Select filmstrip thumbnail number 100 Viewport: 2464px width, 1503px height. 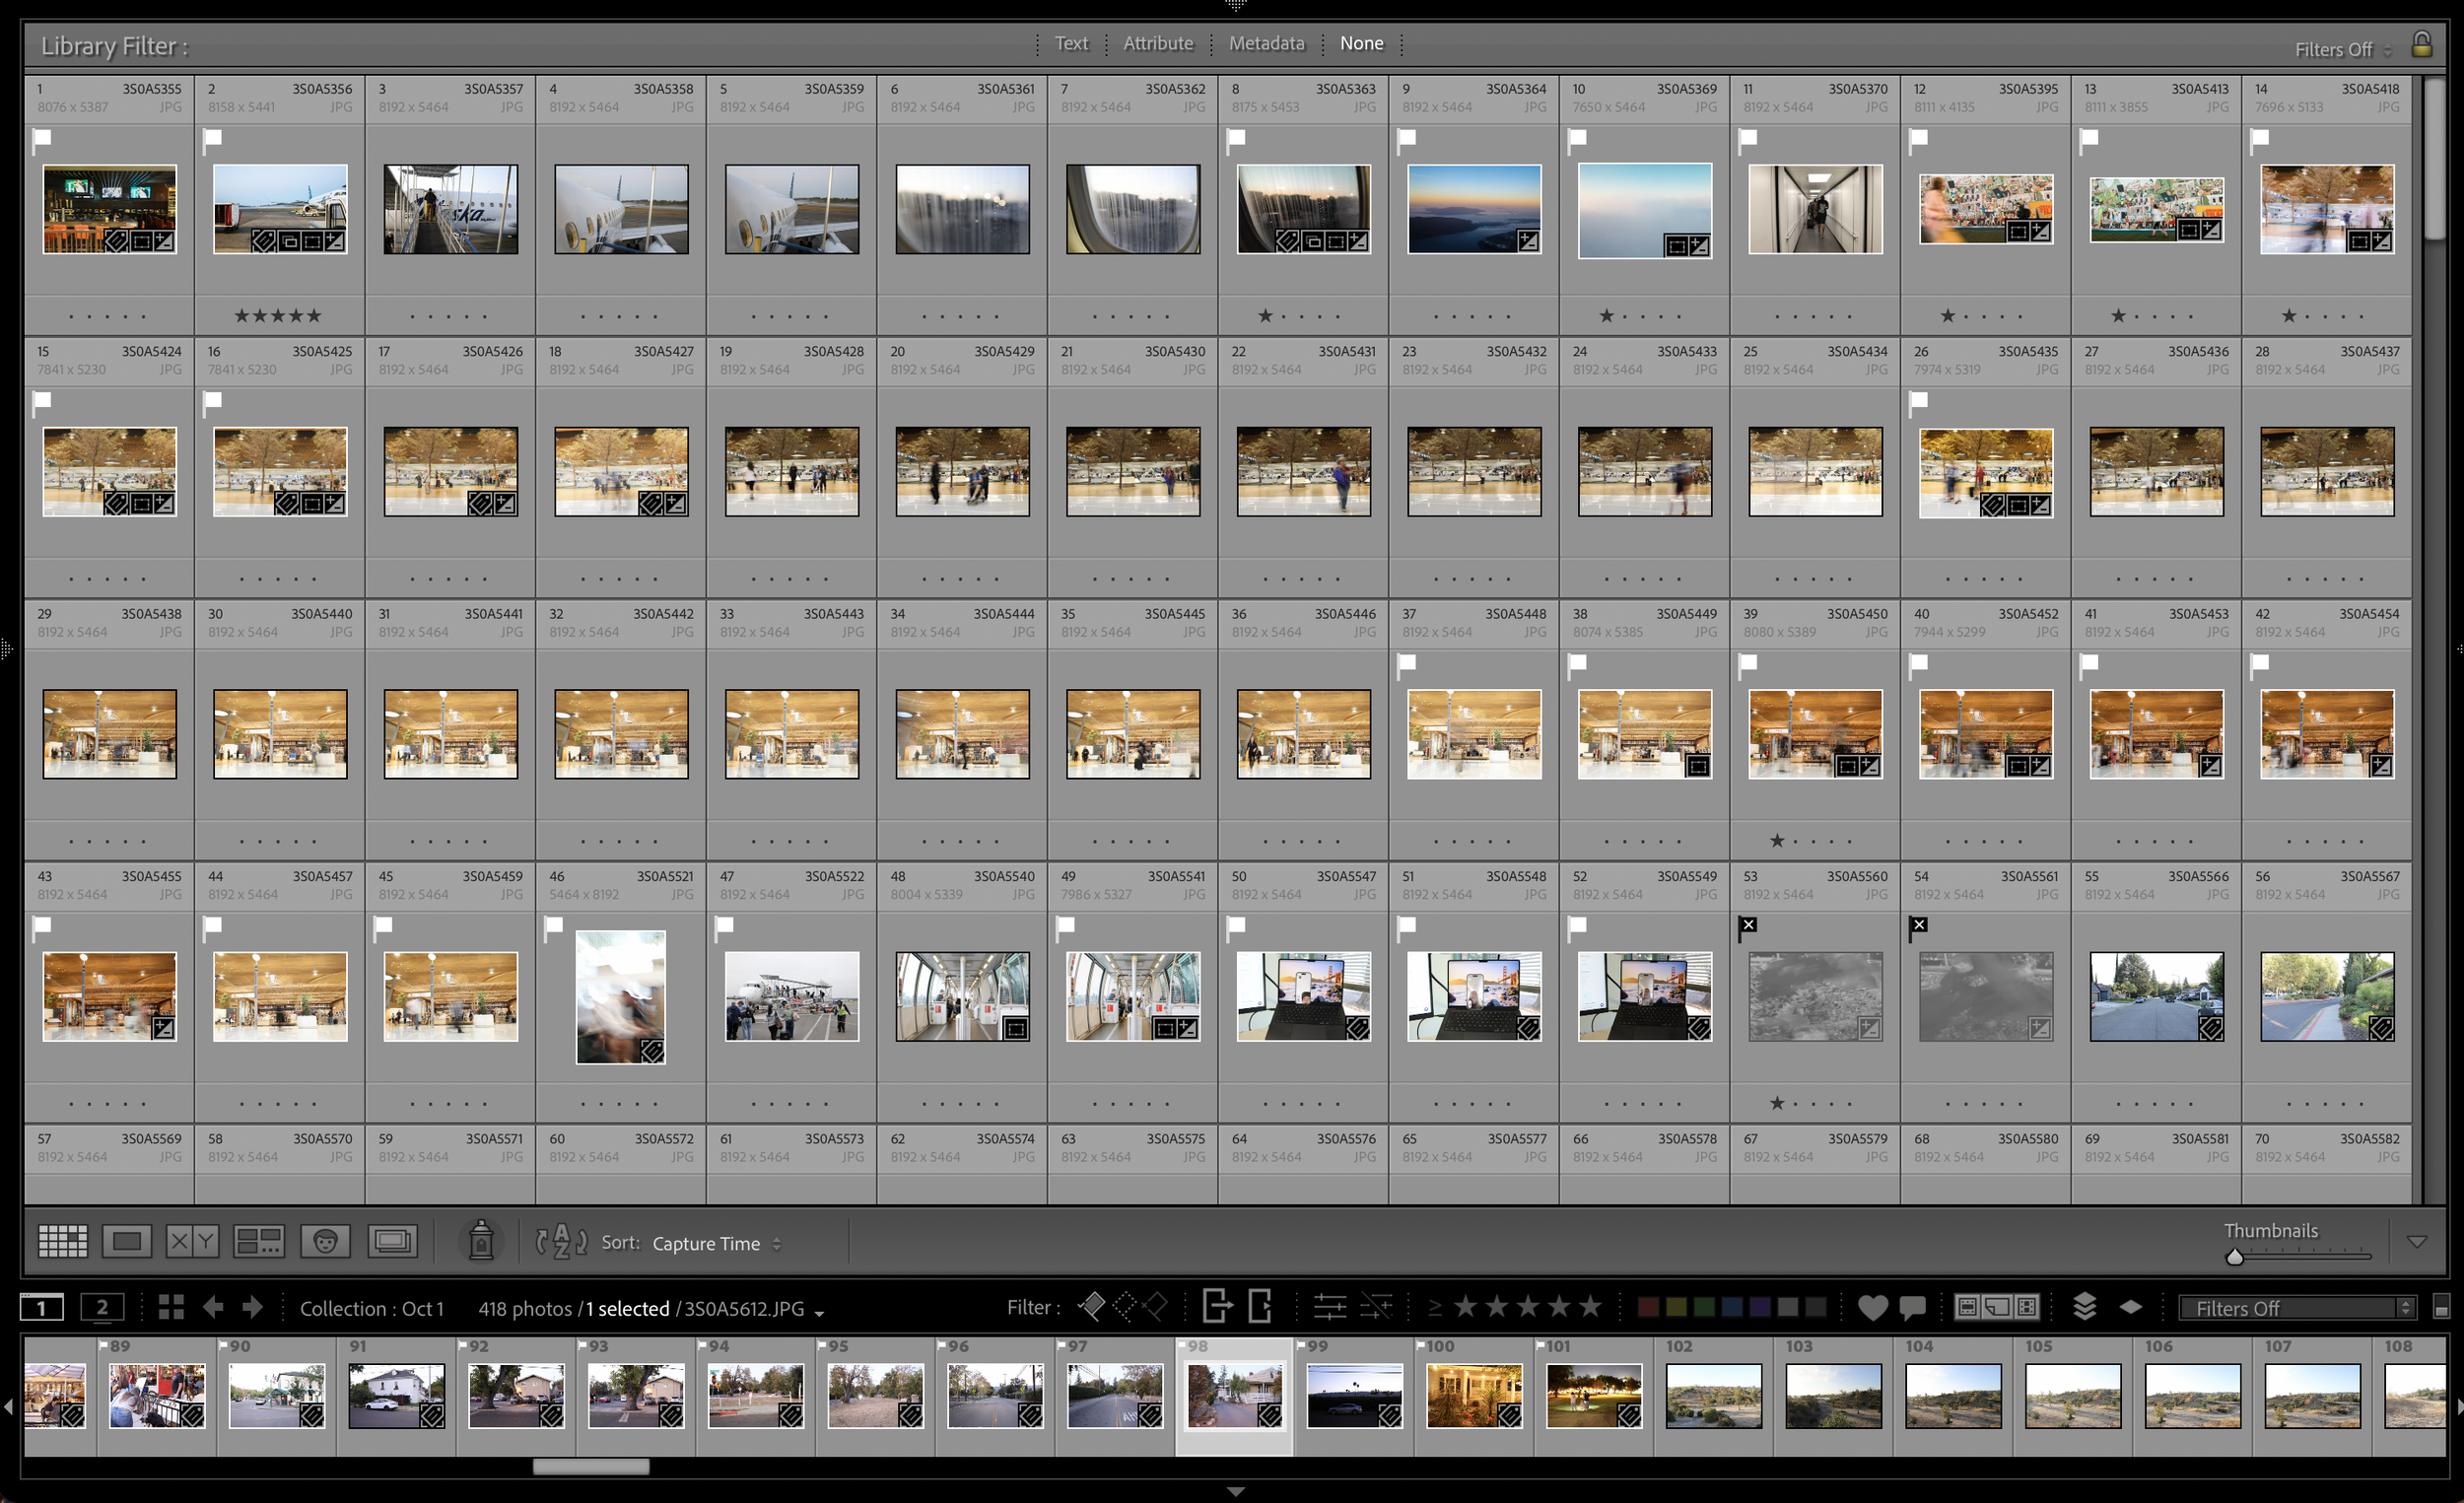pyautogui.click(x=1473, y=1395)
